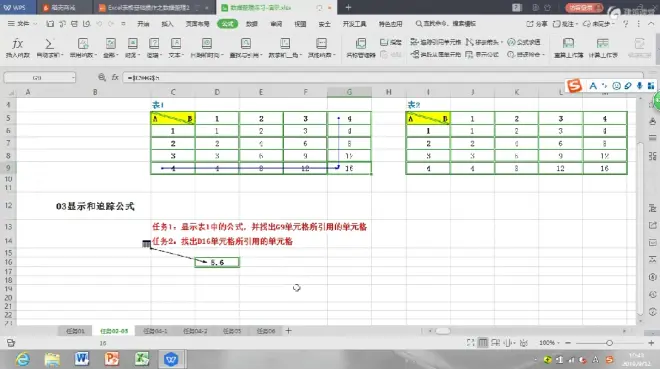Image resolution: width=660 pixels, height=369 pixels.
Task: Click Trace Dependents in the ribbon
Action: pyautogui.click(x=435, y=54)
